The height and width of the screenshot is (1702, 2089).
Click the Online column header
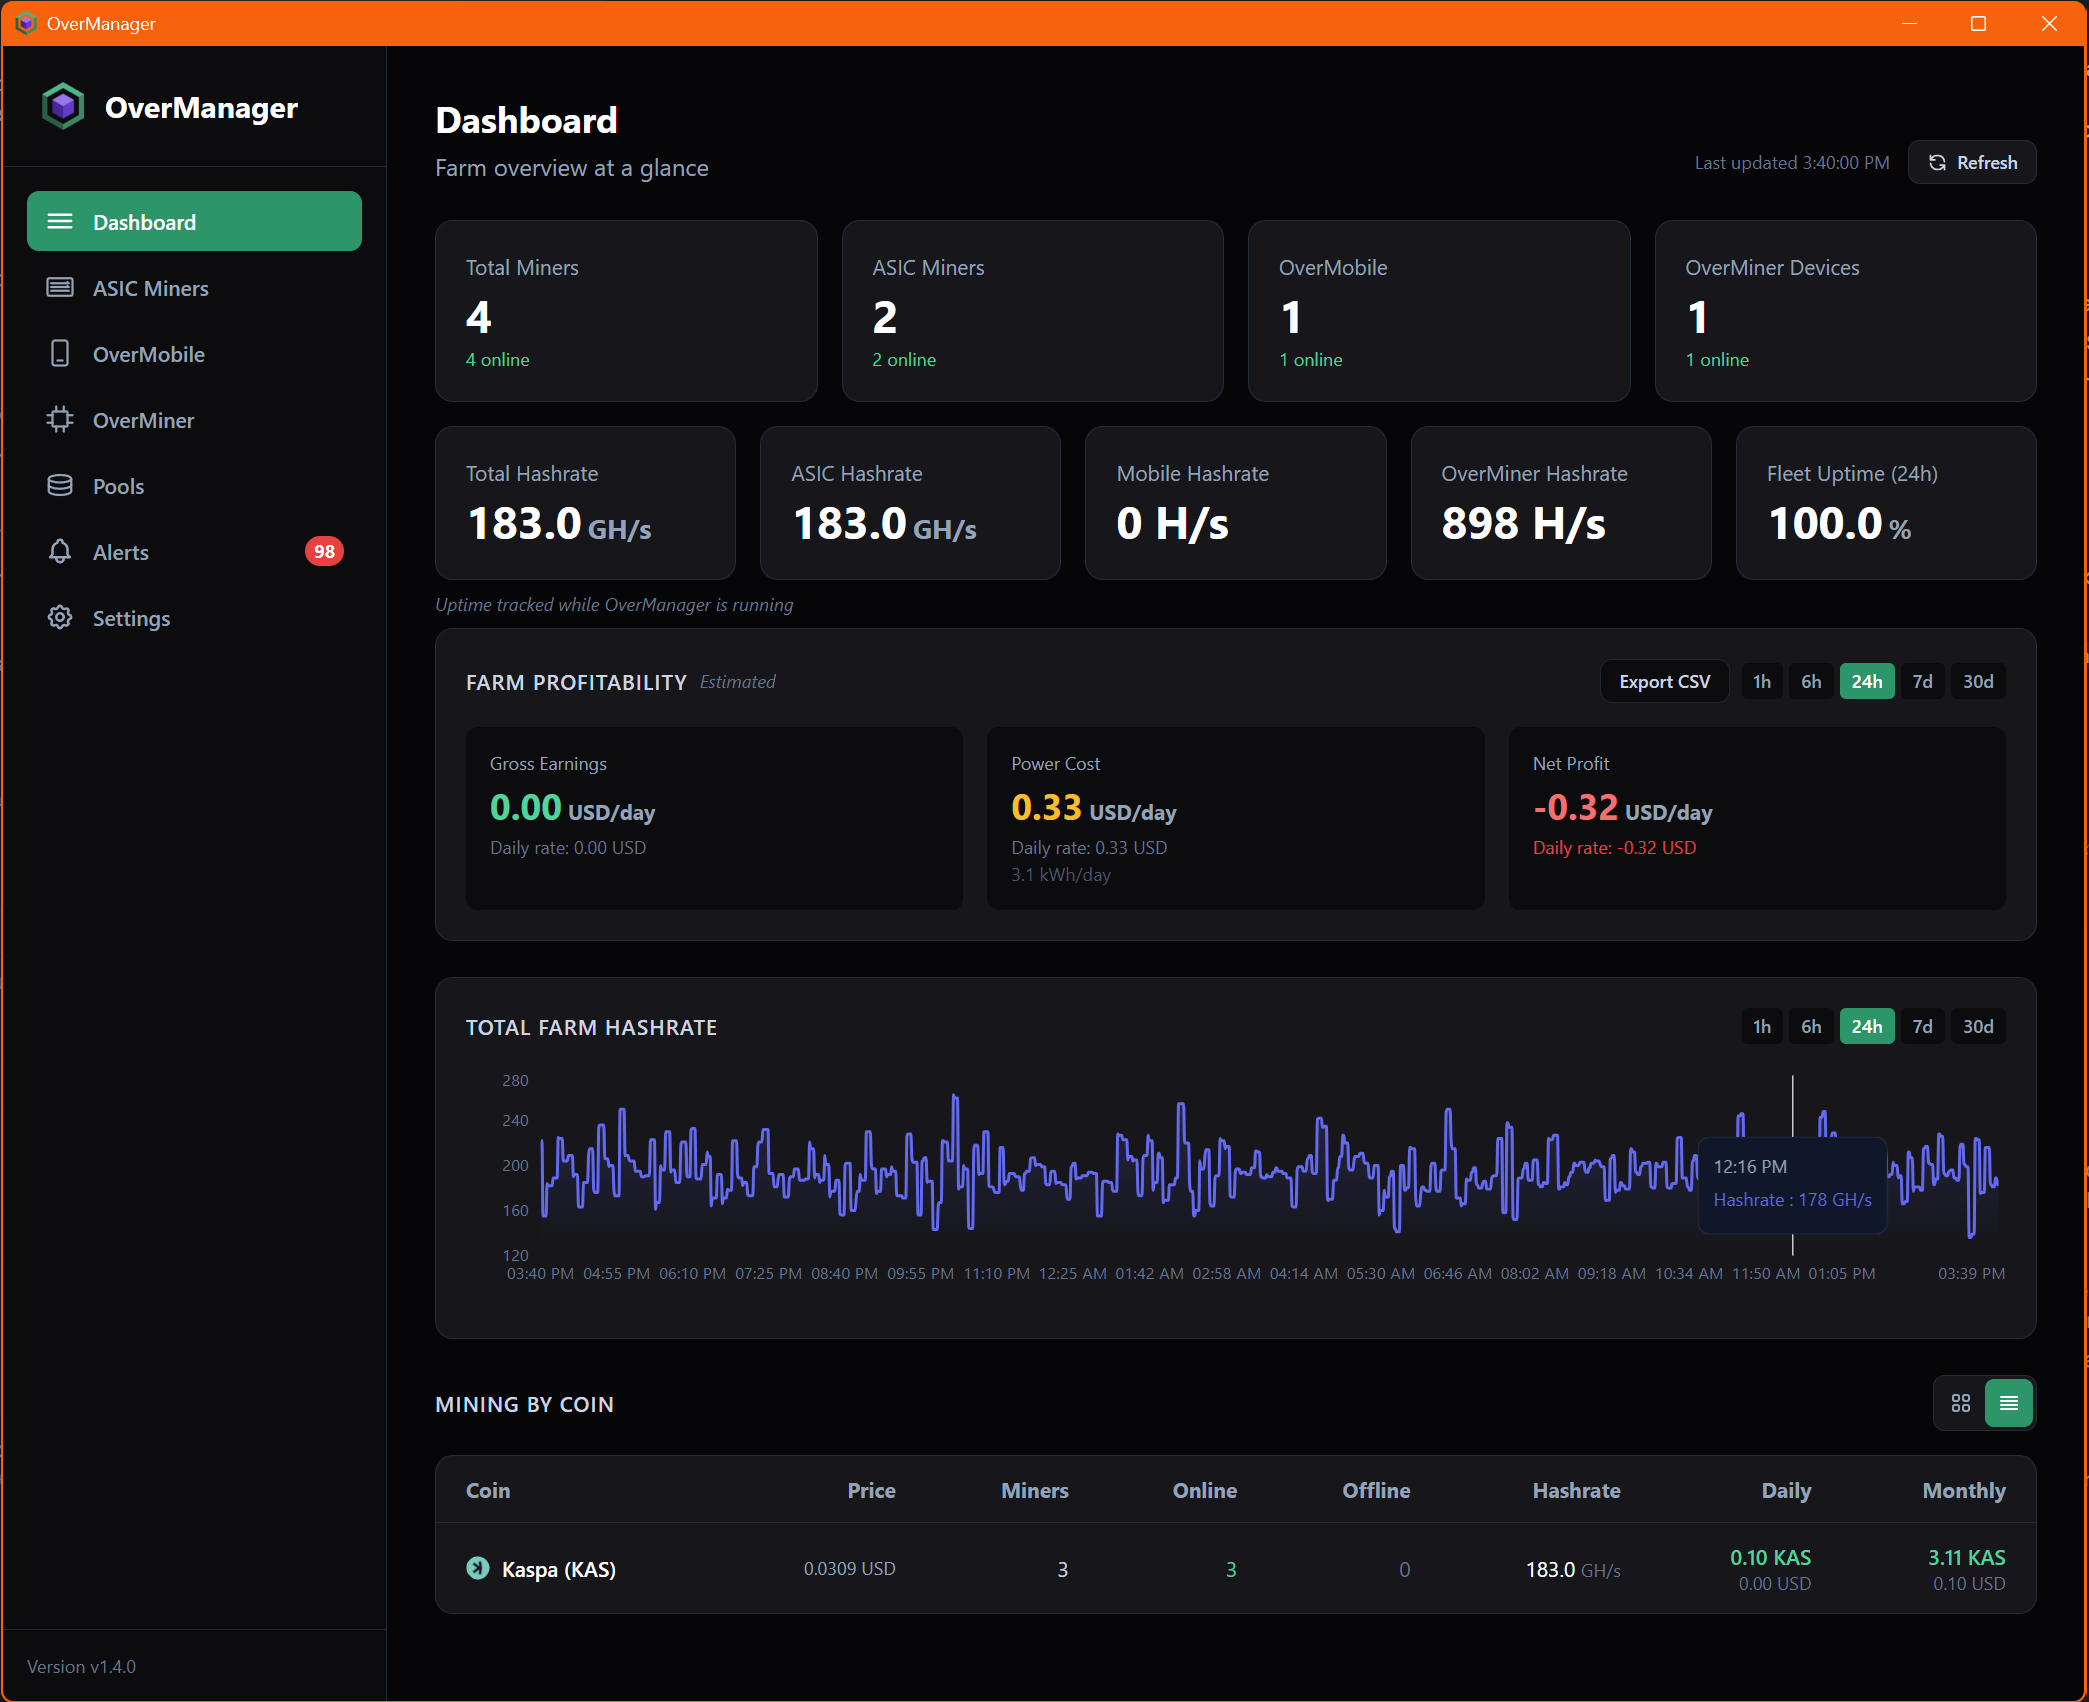point(1205,1490)
